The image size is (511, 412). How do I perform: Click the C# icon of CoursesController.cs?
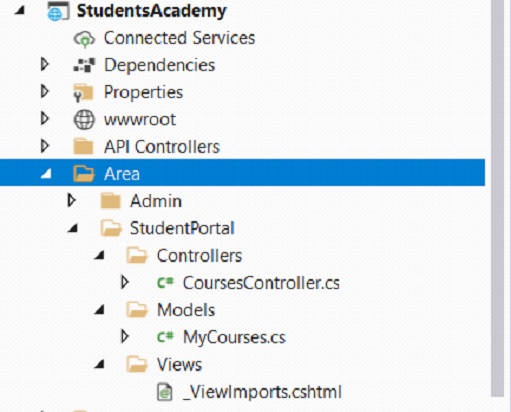pyautogui.click(x=165, y=283)
